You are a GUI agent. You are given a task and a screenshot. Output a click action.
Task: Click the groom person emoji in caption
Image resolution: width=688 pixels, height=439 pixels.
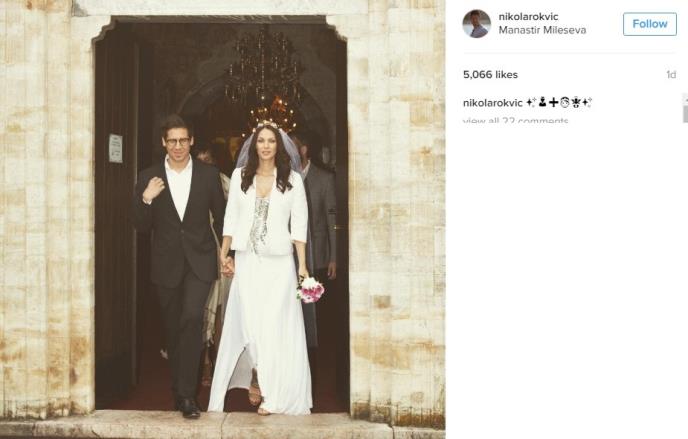pyautogui.click(x=542, y=103)
